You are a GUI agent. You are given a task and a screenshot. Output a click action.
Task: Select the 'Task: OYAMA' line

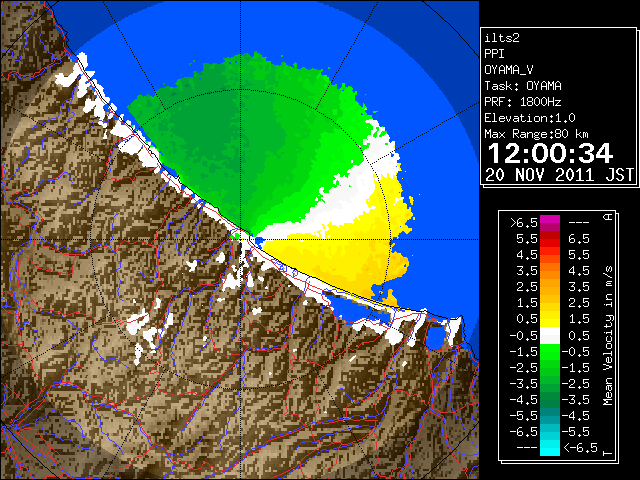523,86
